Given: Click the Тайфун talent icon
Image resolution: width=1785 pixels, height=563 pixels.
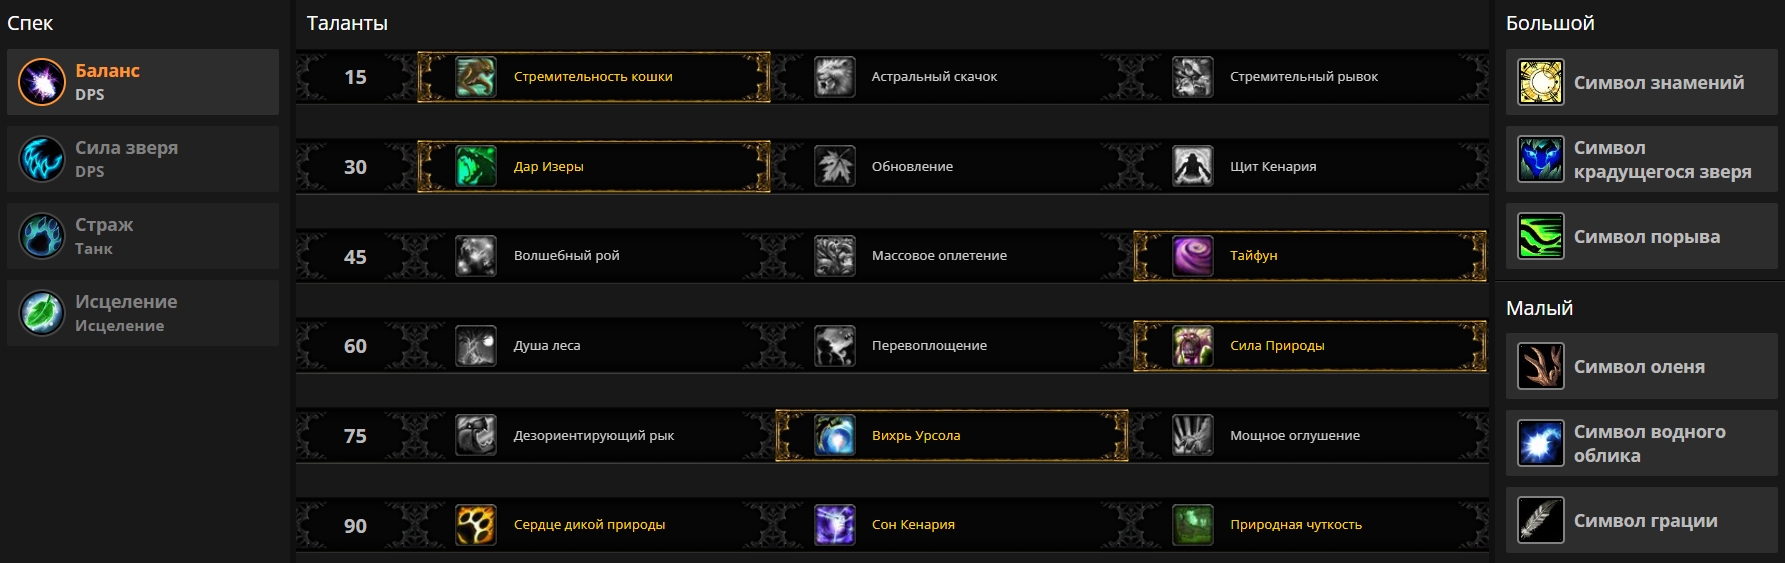Looking at the screenshot, I should (1192, 256).
